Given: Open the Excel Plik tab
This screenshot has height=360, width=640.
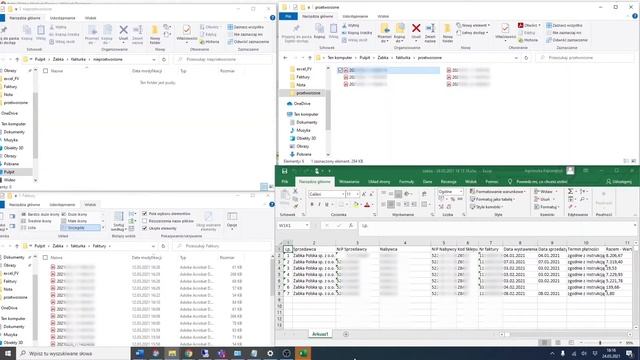Looking at the screenshot, I should [x=285, y=182].
